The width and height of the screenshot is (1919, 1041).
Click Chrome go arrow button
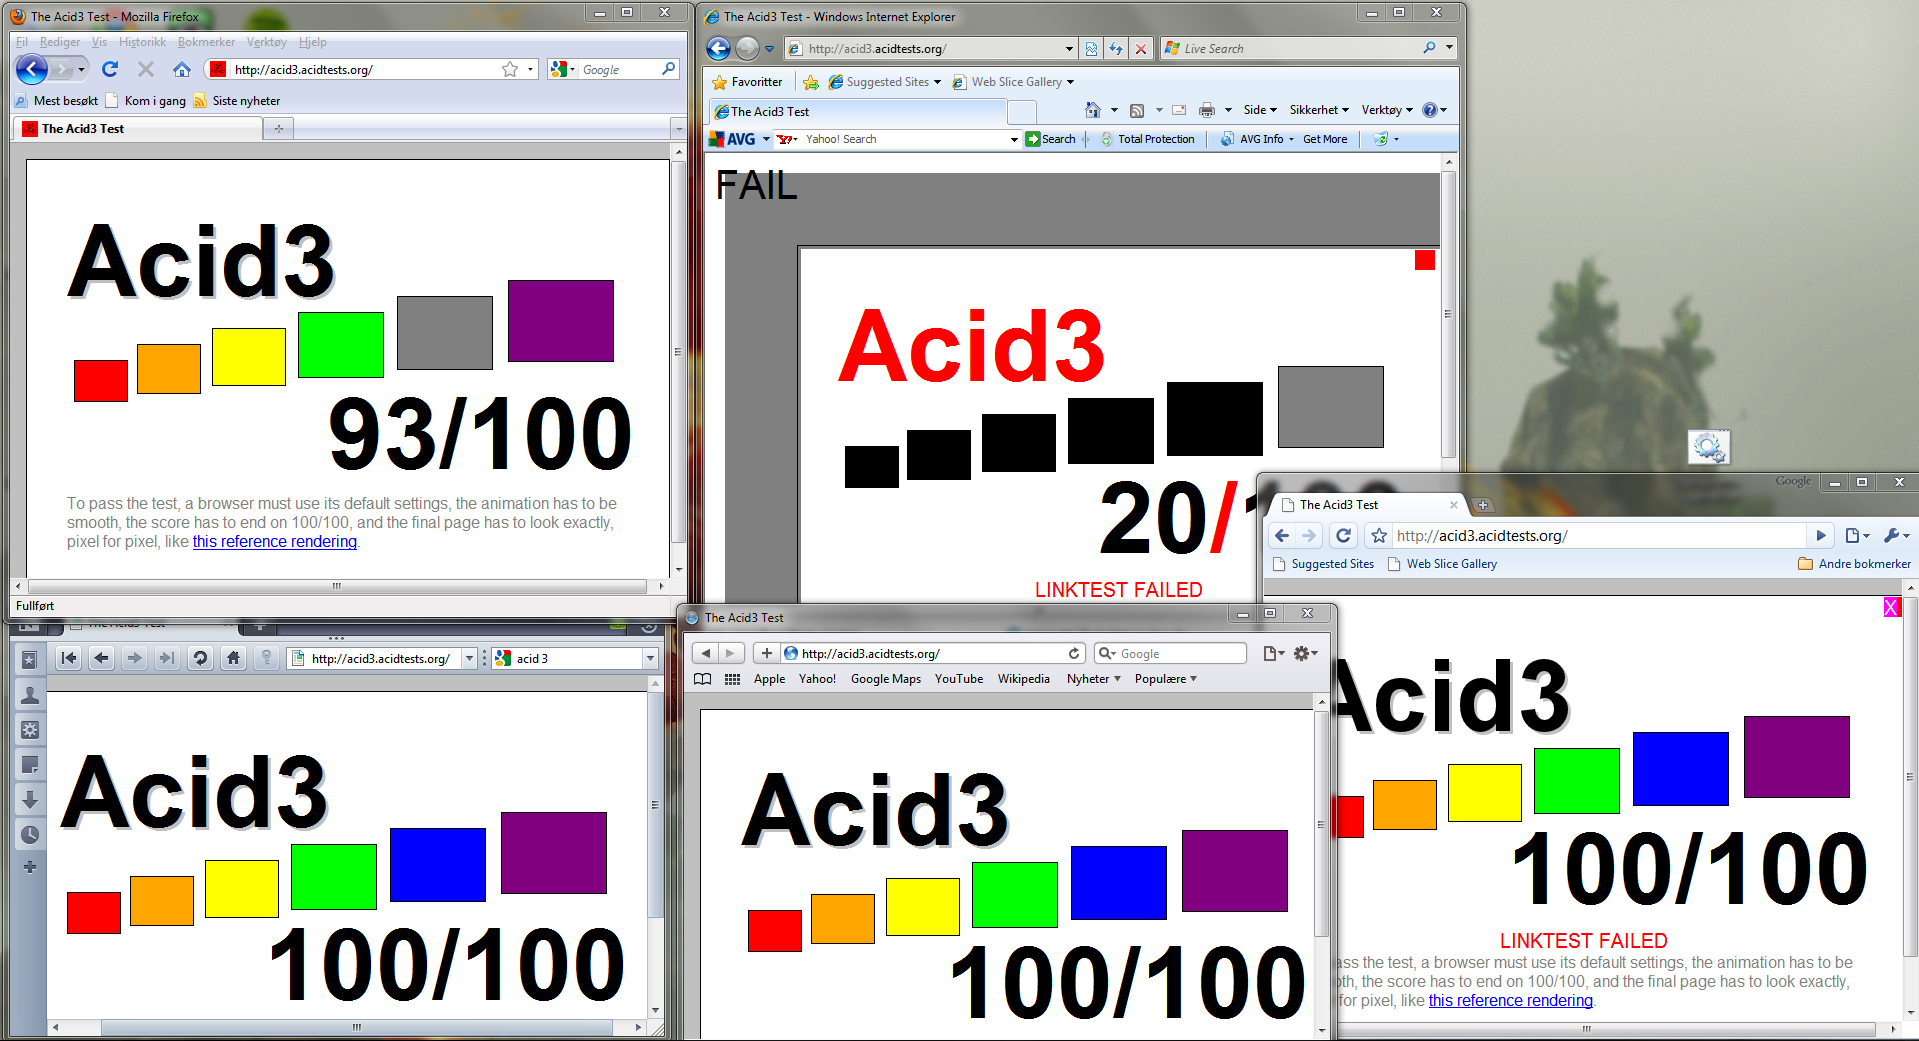point(1821,536)
